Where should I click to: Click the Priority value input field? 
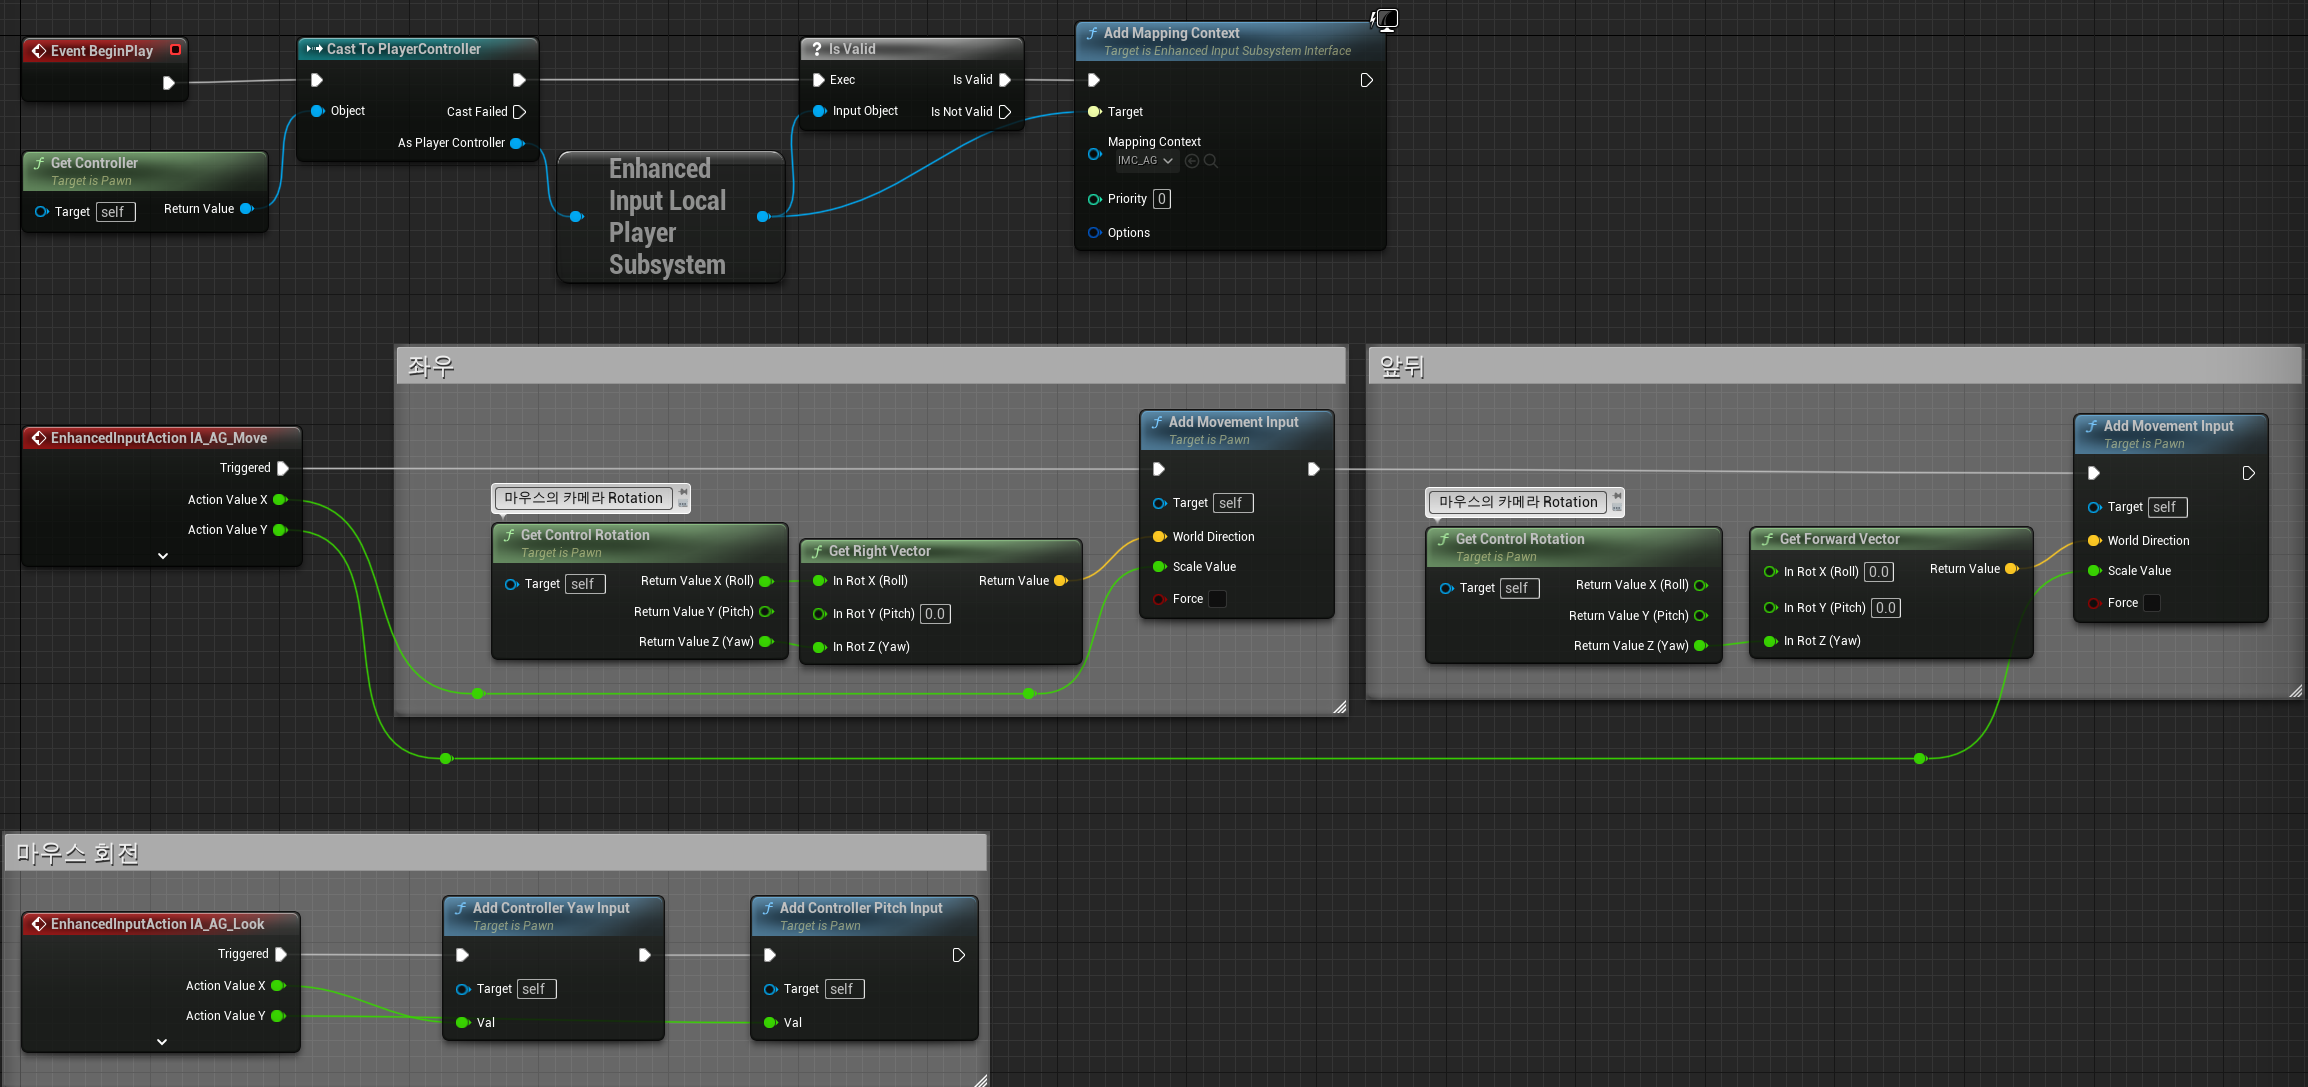1161,199
